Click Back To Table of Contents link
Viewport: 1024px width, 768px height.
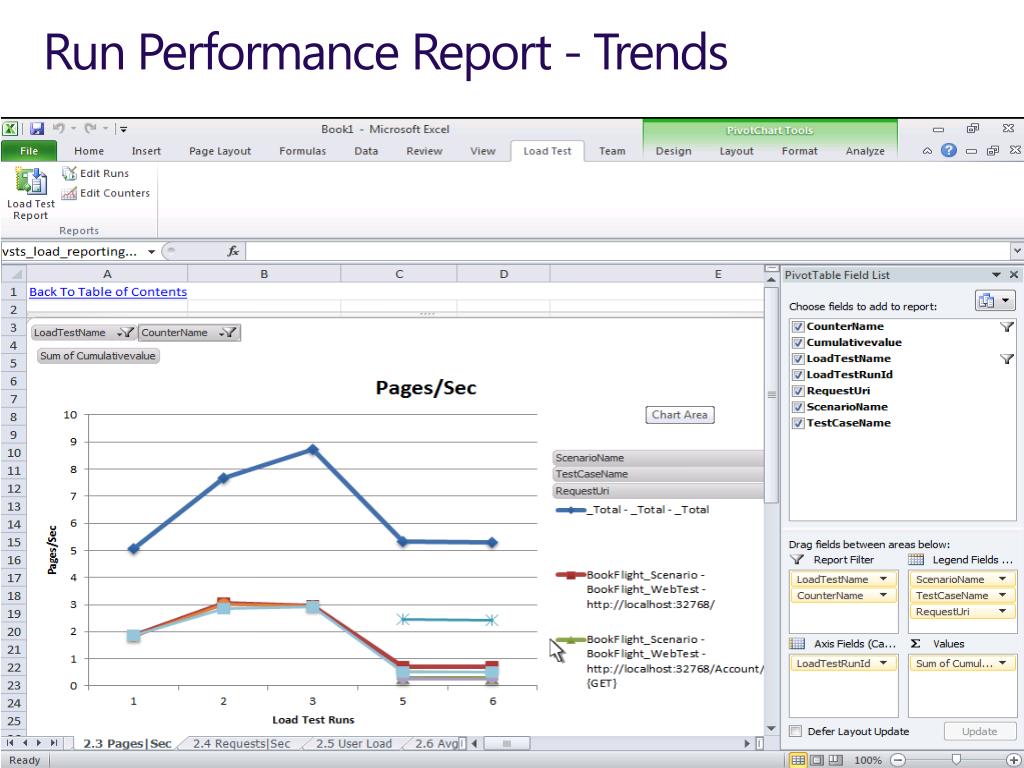(x=108, y=292)
